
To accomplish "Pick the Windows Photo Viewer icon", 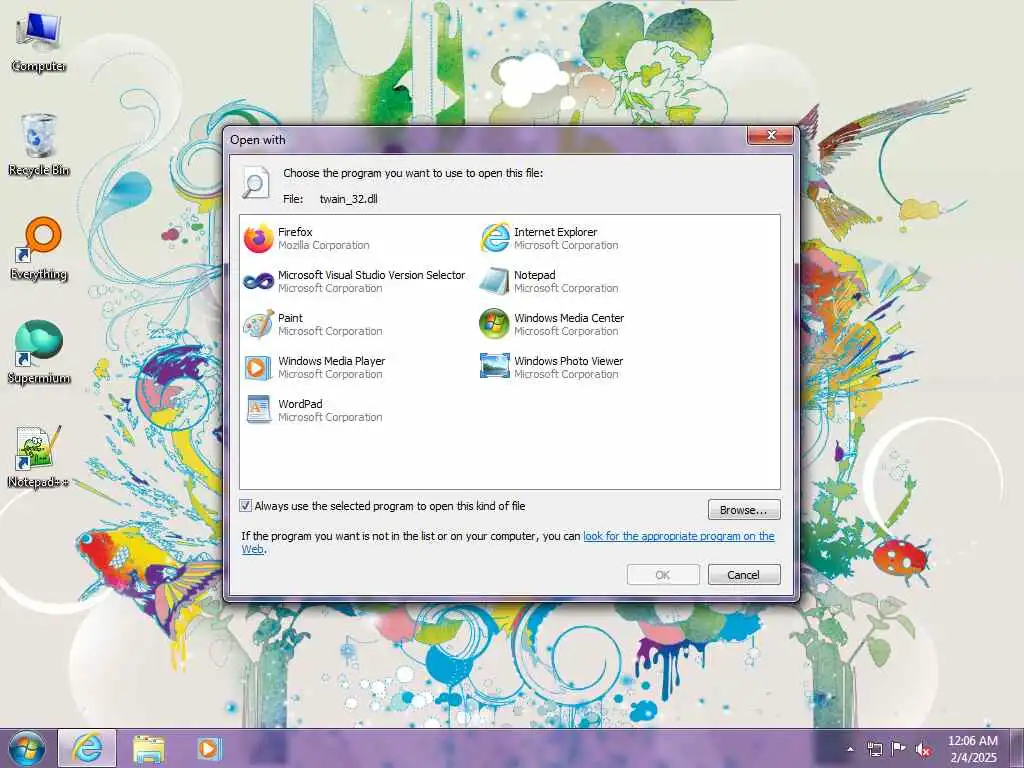I will tap(494, 366).
